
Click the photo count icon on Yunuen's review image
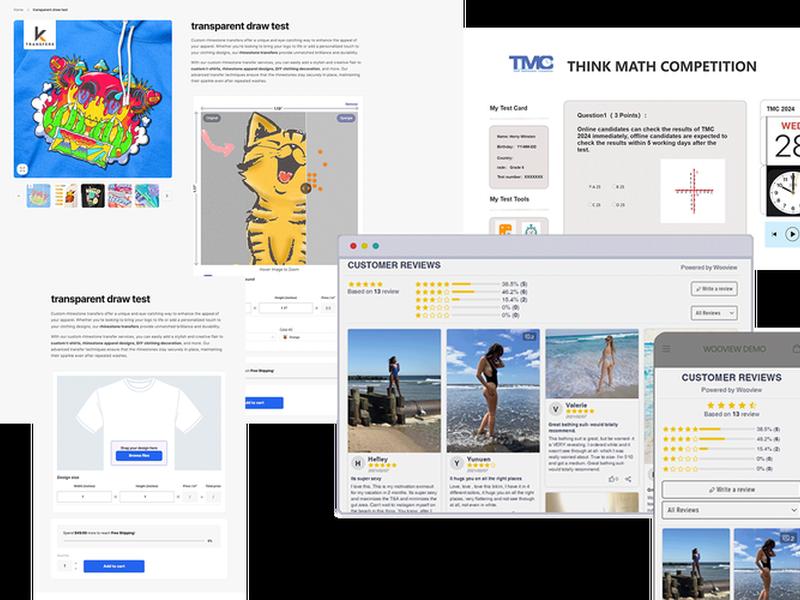[x=529, y=336]
